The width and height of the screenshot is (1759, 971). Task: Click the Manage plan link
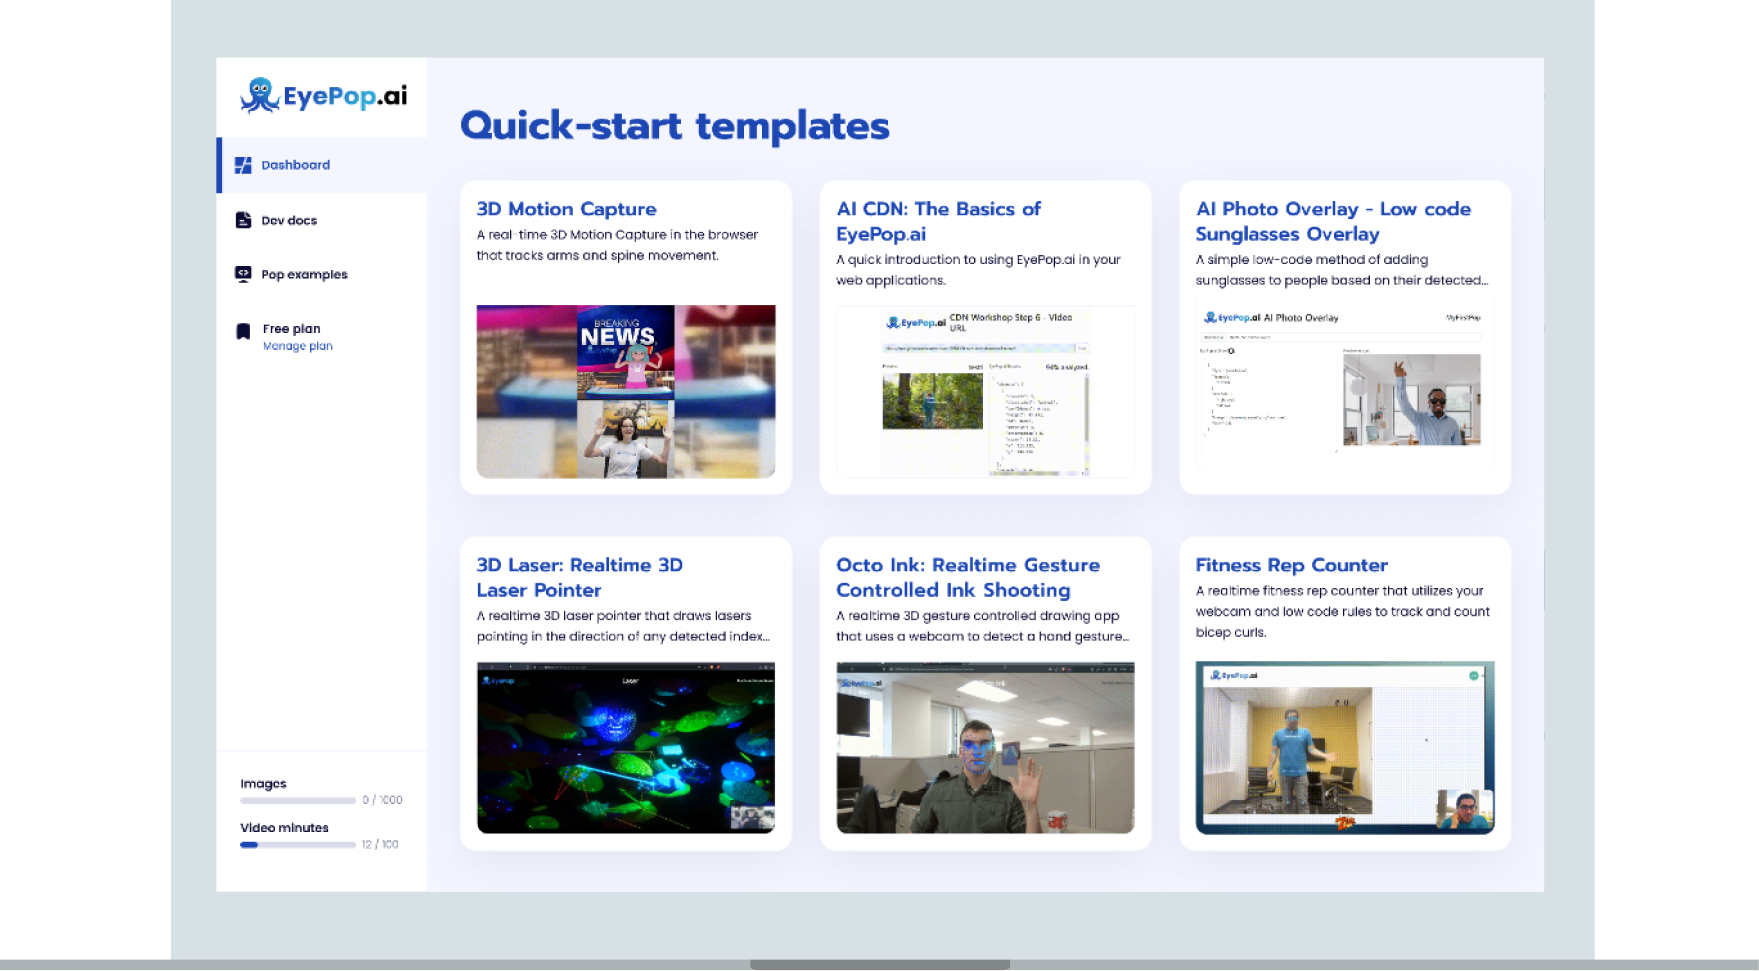[x=297, y=346]
